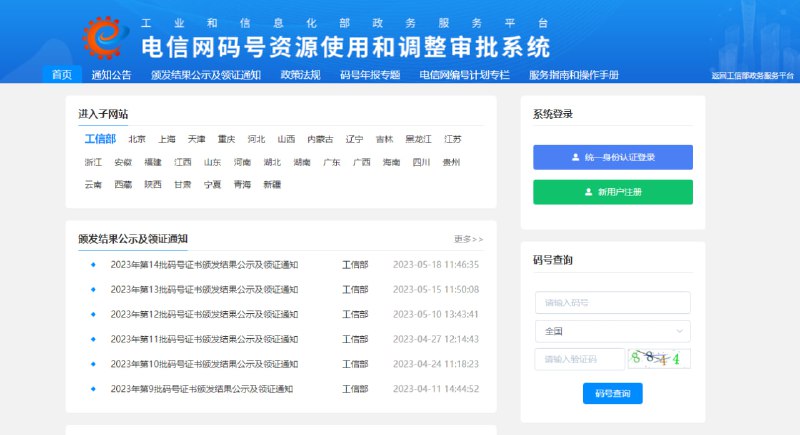Select 吉林 sub-site link
The width and height of the screenshot is (800, 435).
click(x=384, y=139)
